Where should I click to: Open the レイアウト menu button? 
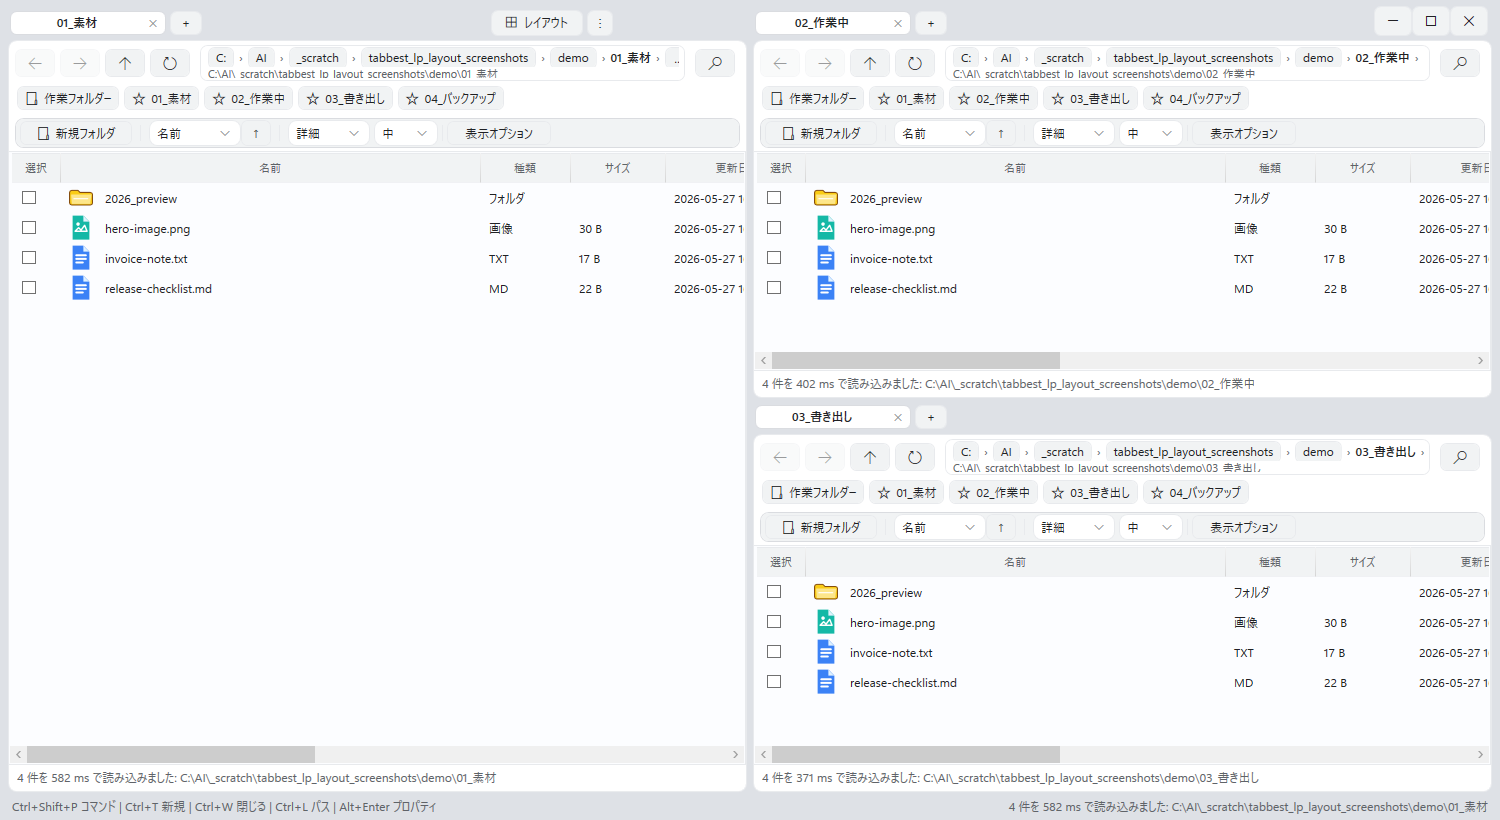pos(537,22)
